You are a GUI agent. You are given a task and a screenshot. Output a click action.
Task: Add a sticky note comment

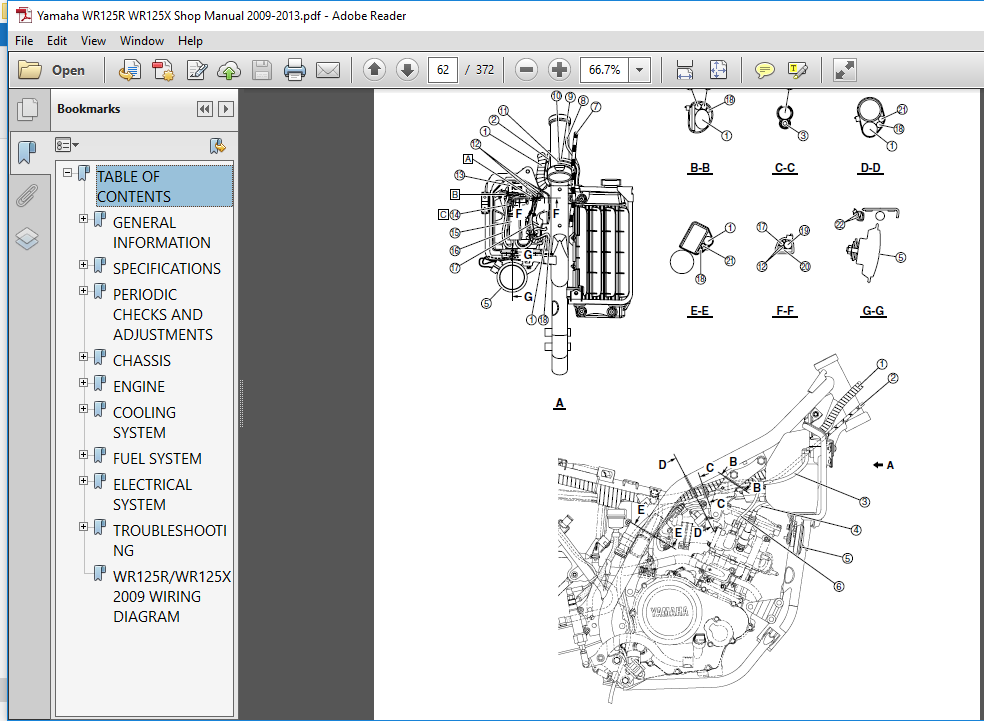coord(764,70)
